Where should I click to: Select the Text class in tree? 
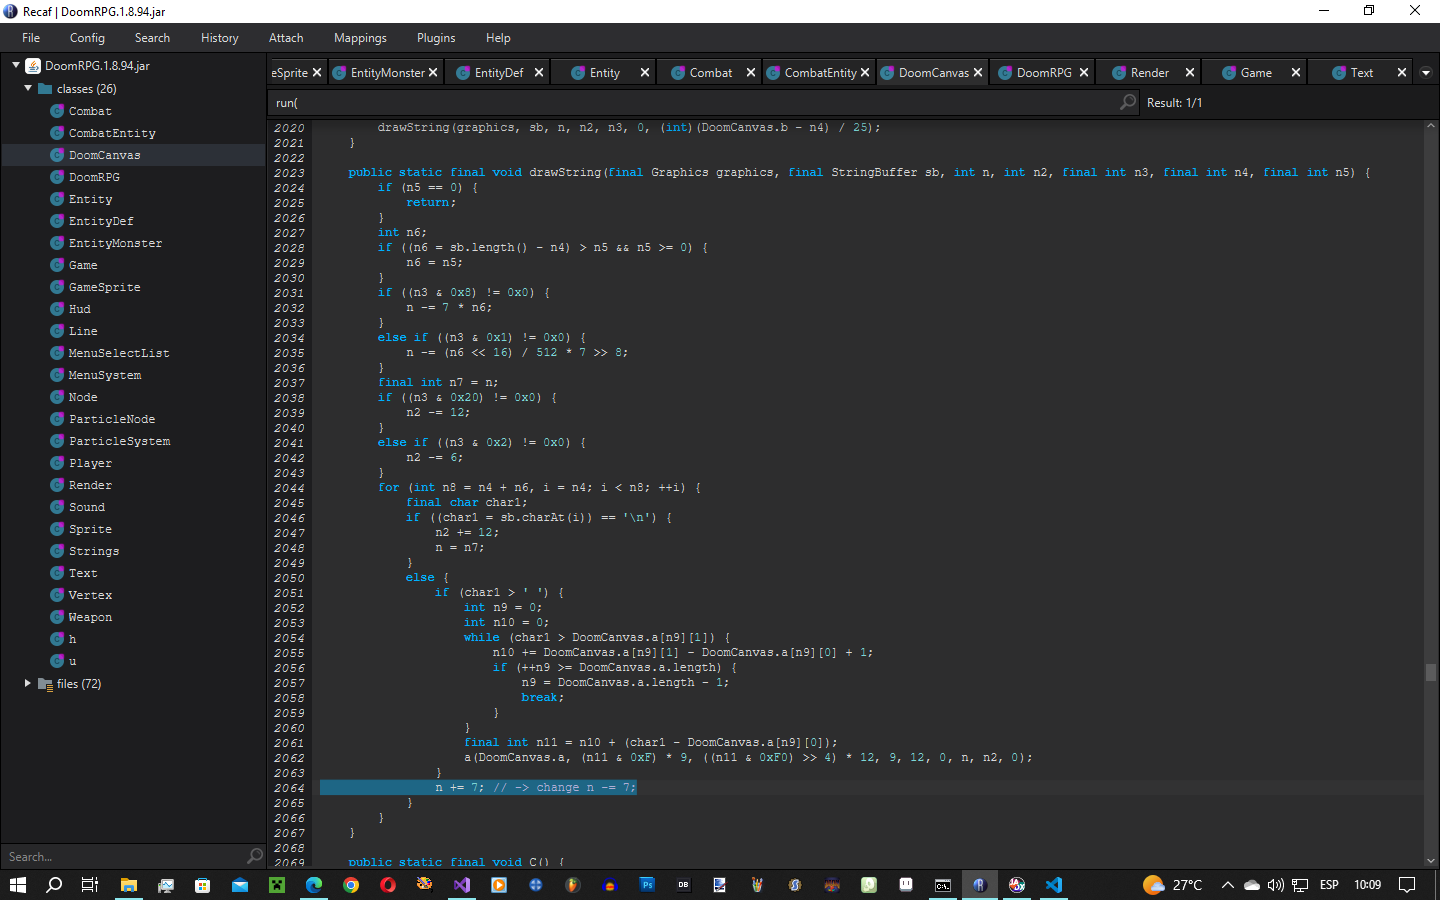(x=83, y=573)
